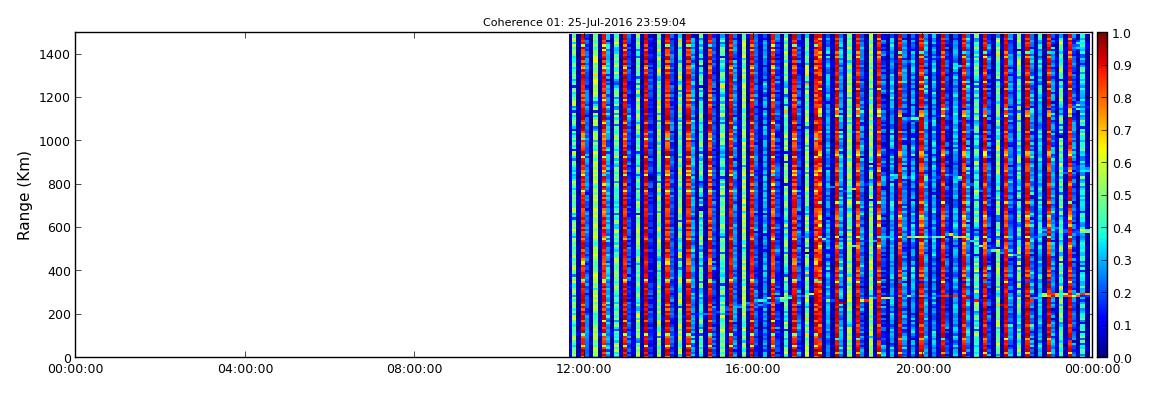This screenshot has width=1150, height=407.
Task: Click the 1400 tick label on range axis
Action: pos(54,54)
